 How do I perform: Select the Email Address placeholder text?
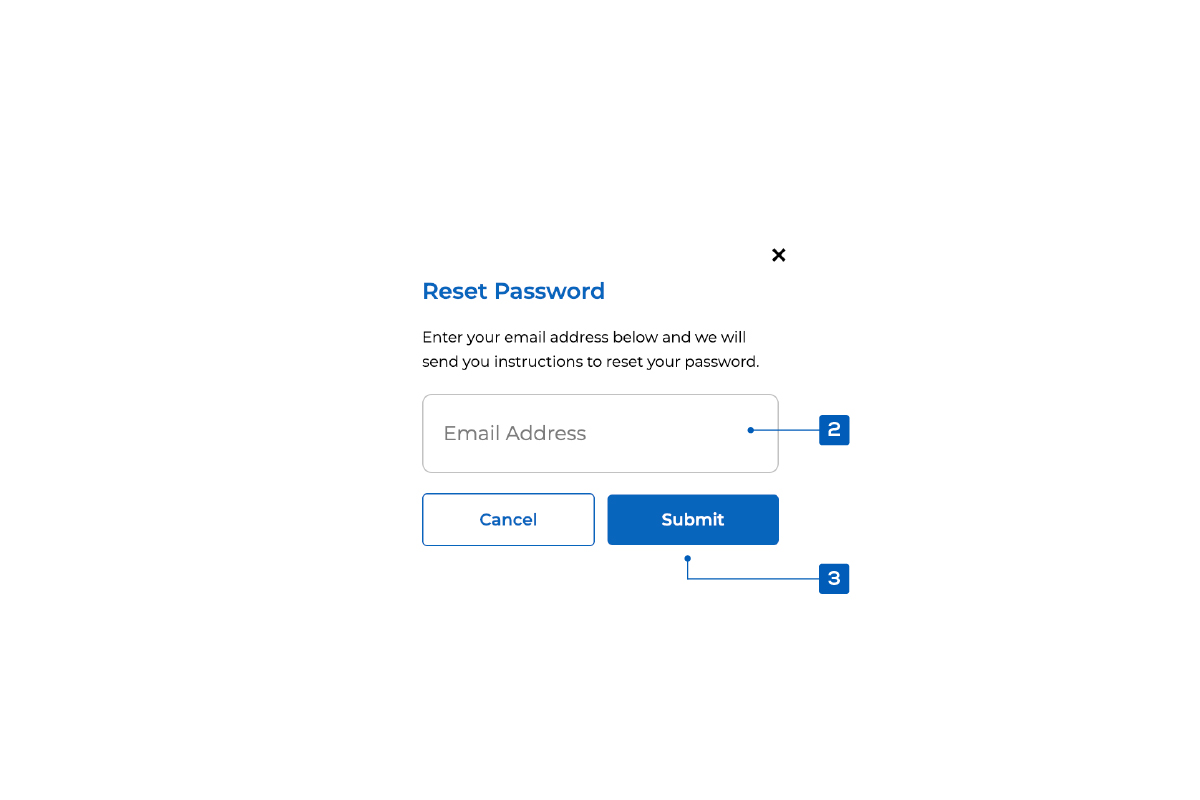pyautogui.click(x=514, y=433)
